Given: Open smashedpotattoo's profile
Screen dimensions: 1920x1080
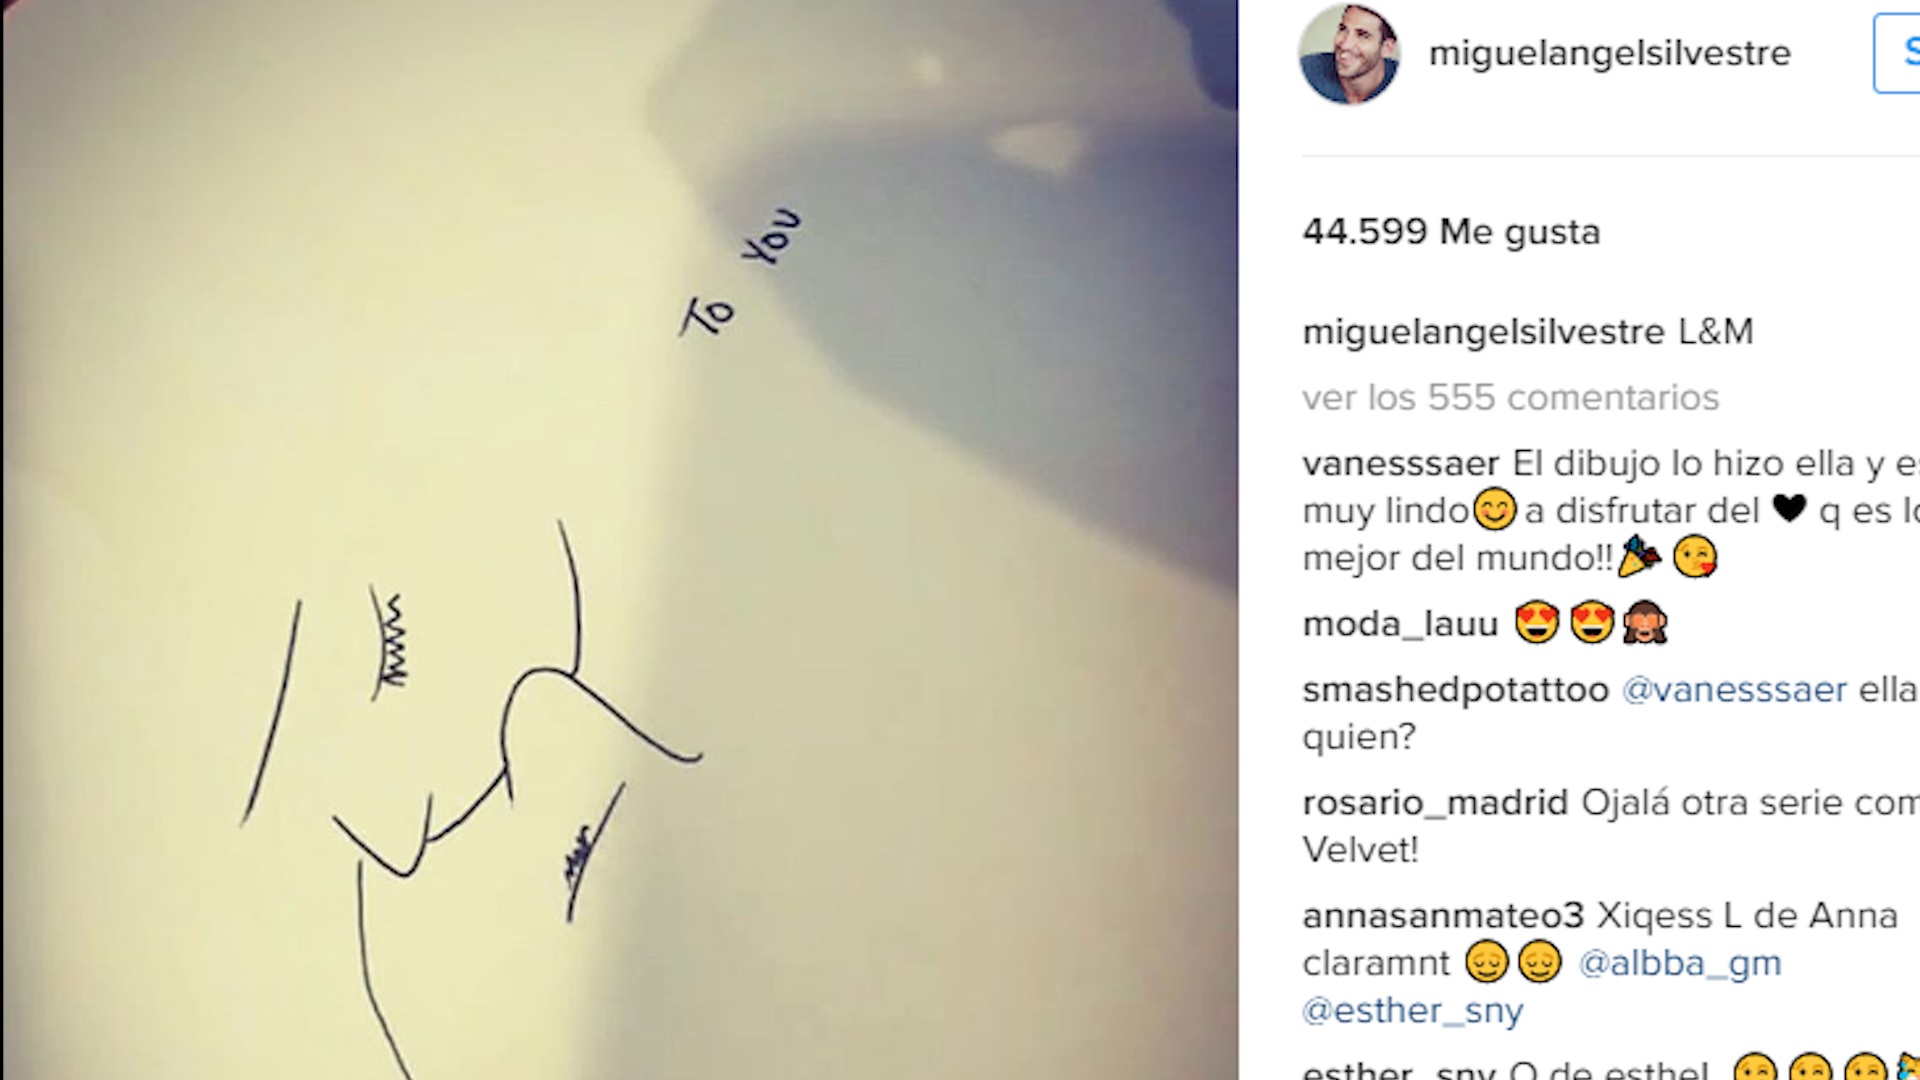Looking at the screenshot, I should 1455,690.
